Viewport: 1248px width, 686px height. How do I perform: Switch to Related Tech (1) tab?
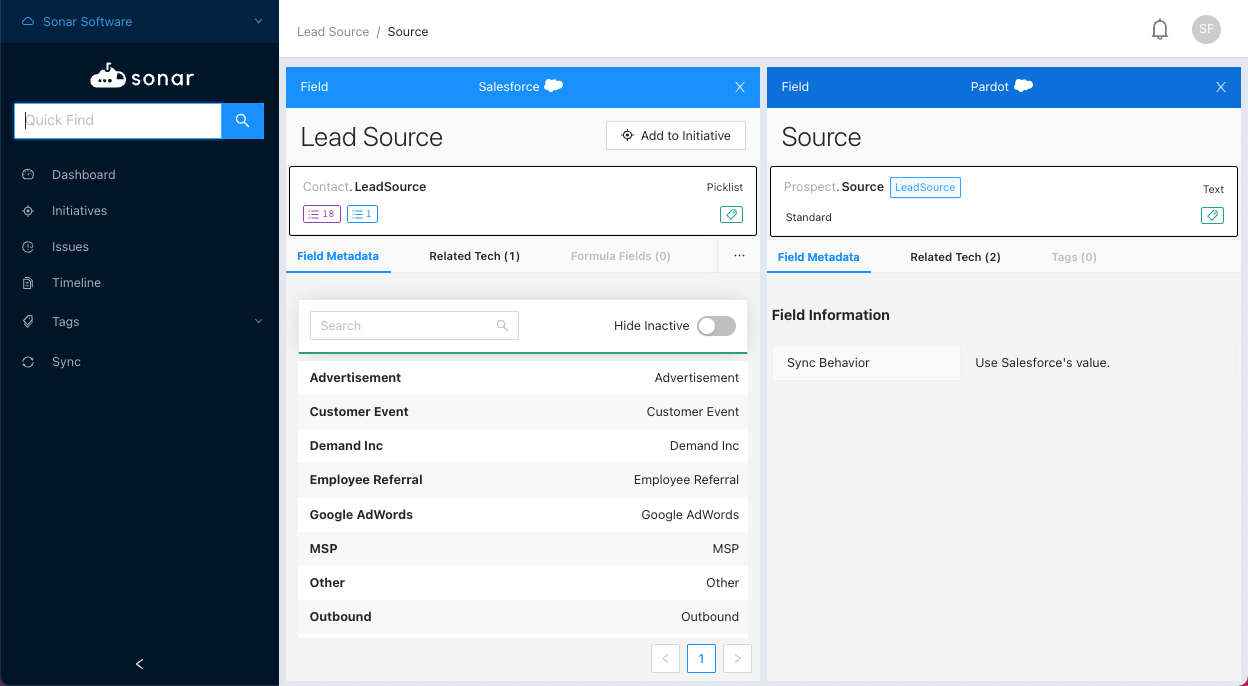click(x=474, y=256)
